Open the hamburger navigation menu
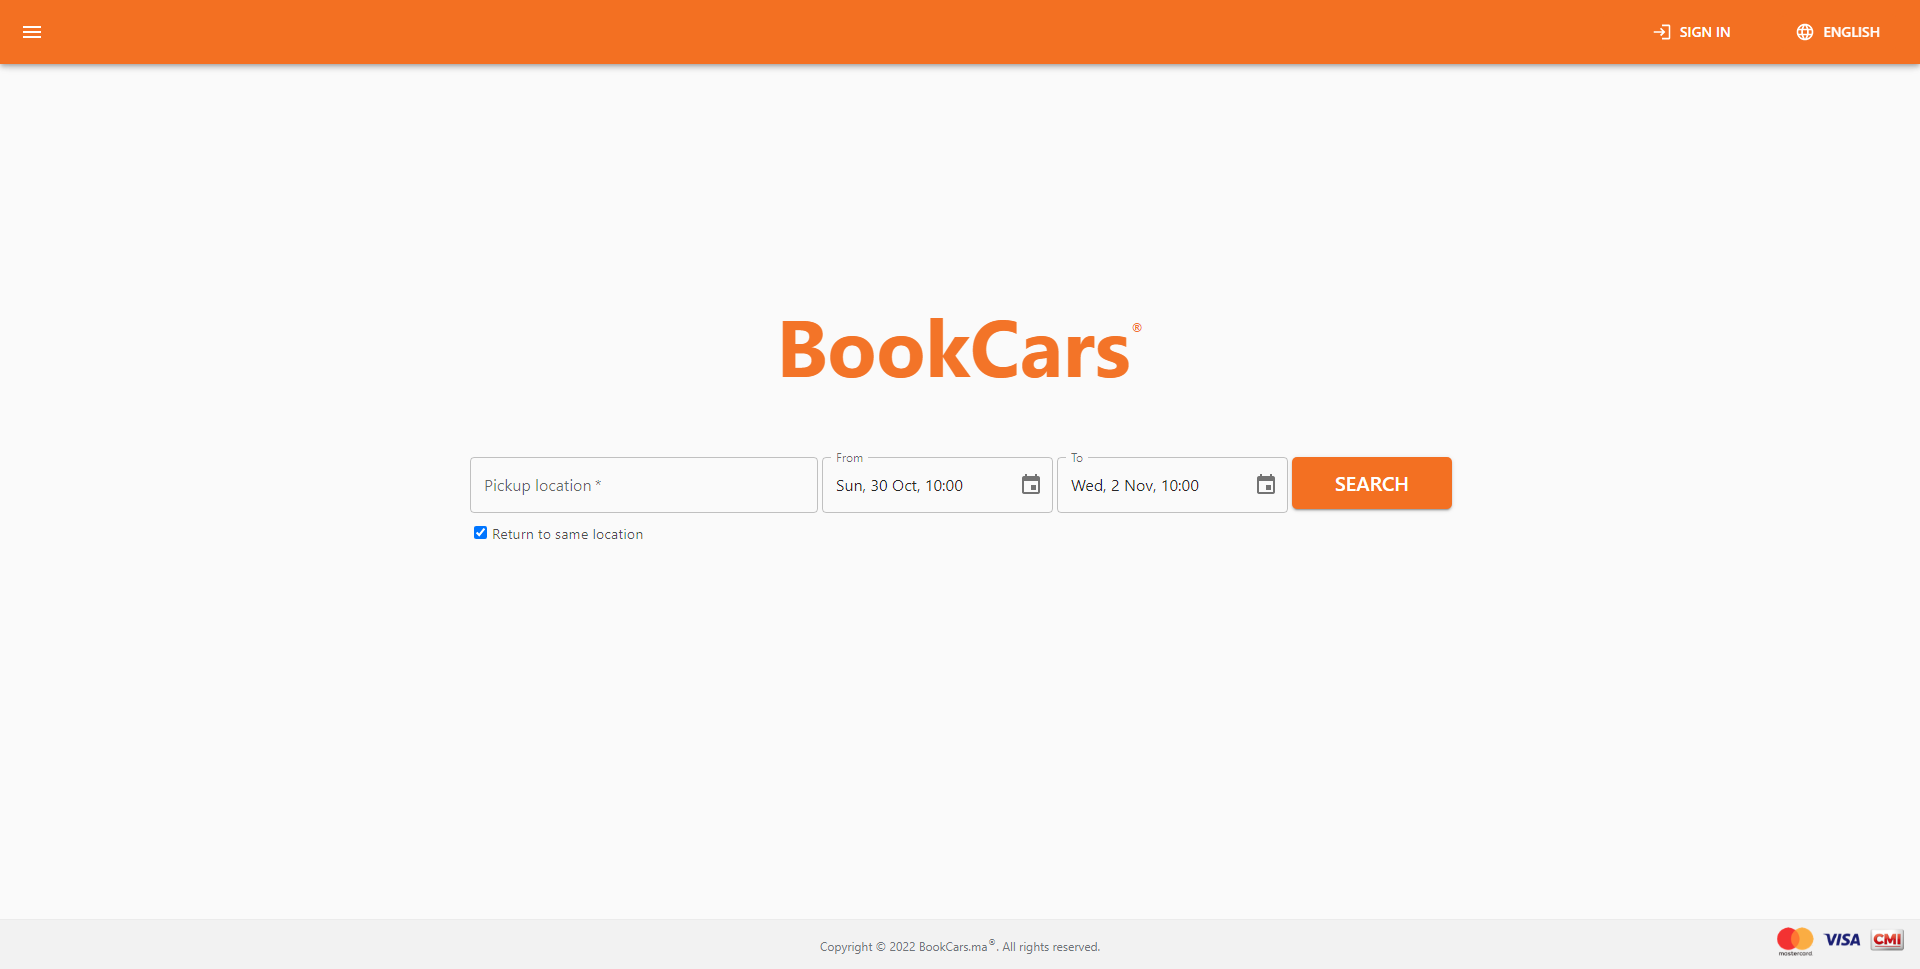 point(32,32)
